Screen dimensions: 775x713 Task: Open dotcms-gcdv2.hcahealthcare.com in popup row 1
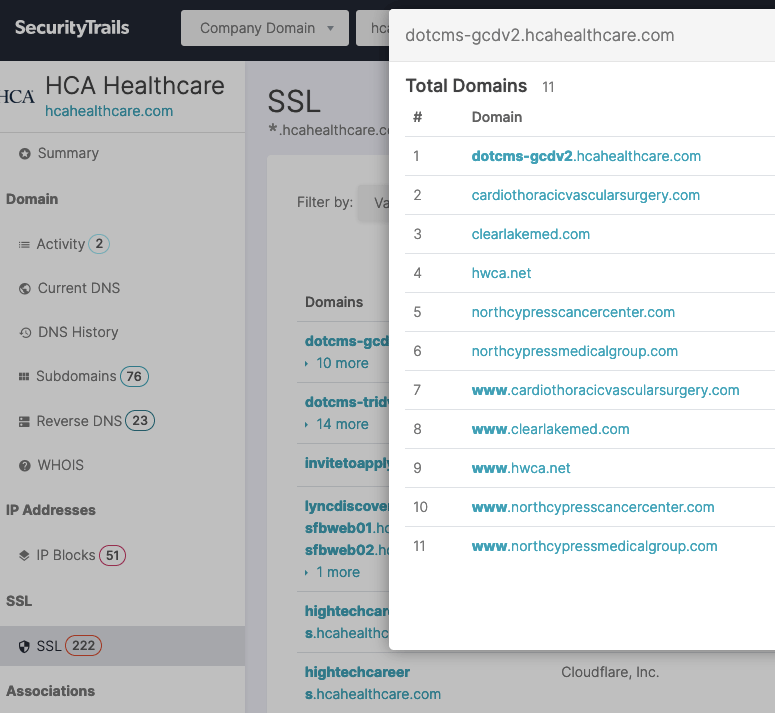point(586,156)
